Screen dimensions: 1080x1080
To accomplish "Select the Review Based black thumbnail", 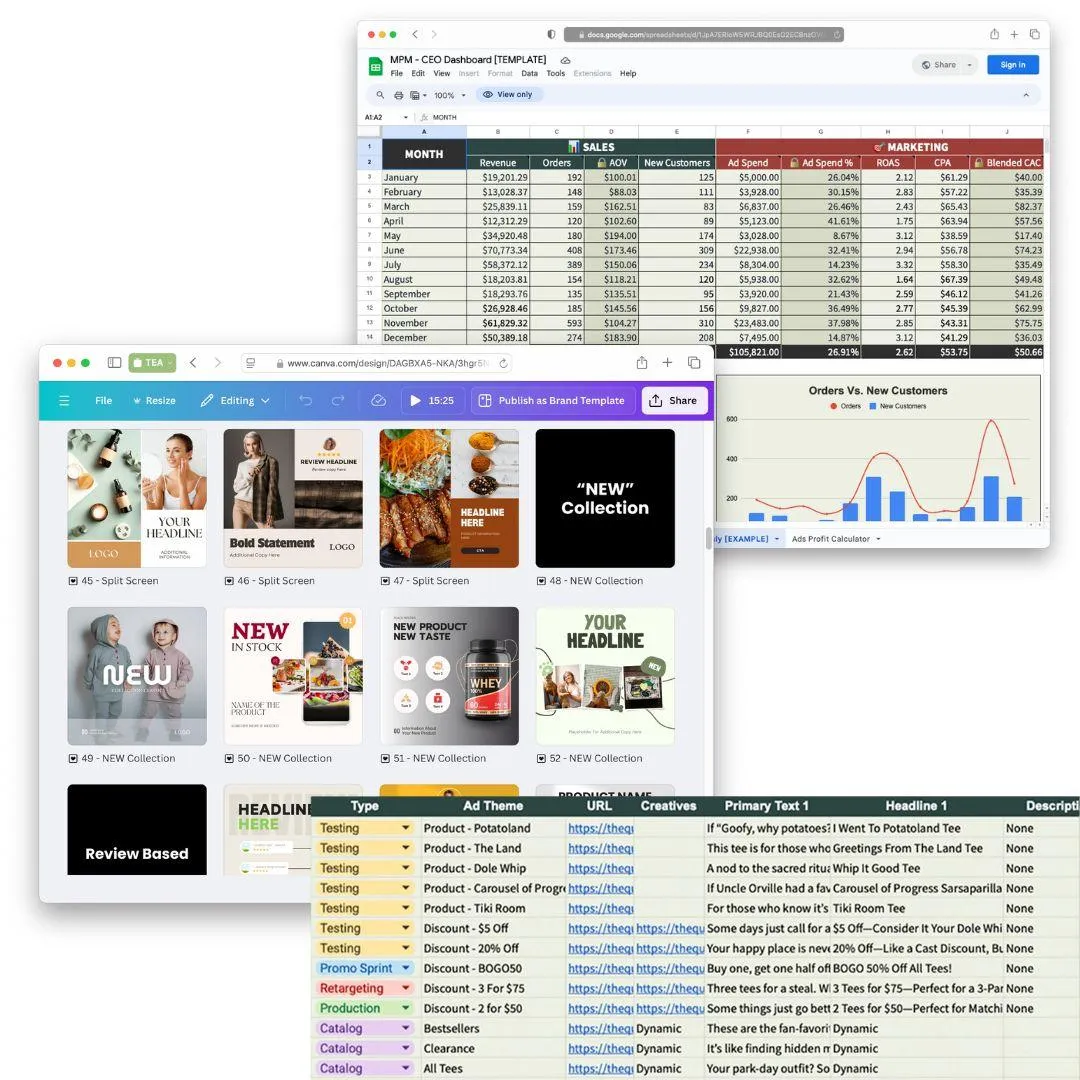I will pos(137,830).
